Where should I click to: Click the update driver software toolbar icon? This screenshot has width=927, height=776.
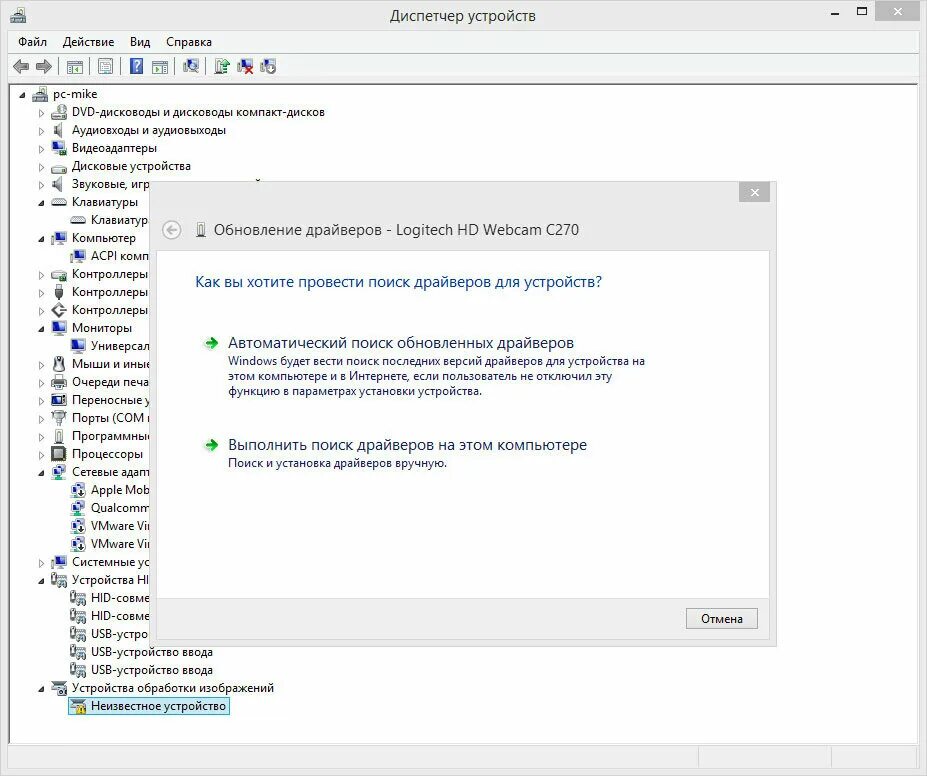click(222, 66)
